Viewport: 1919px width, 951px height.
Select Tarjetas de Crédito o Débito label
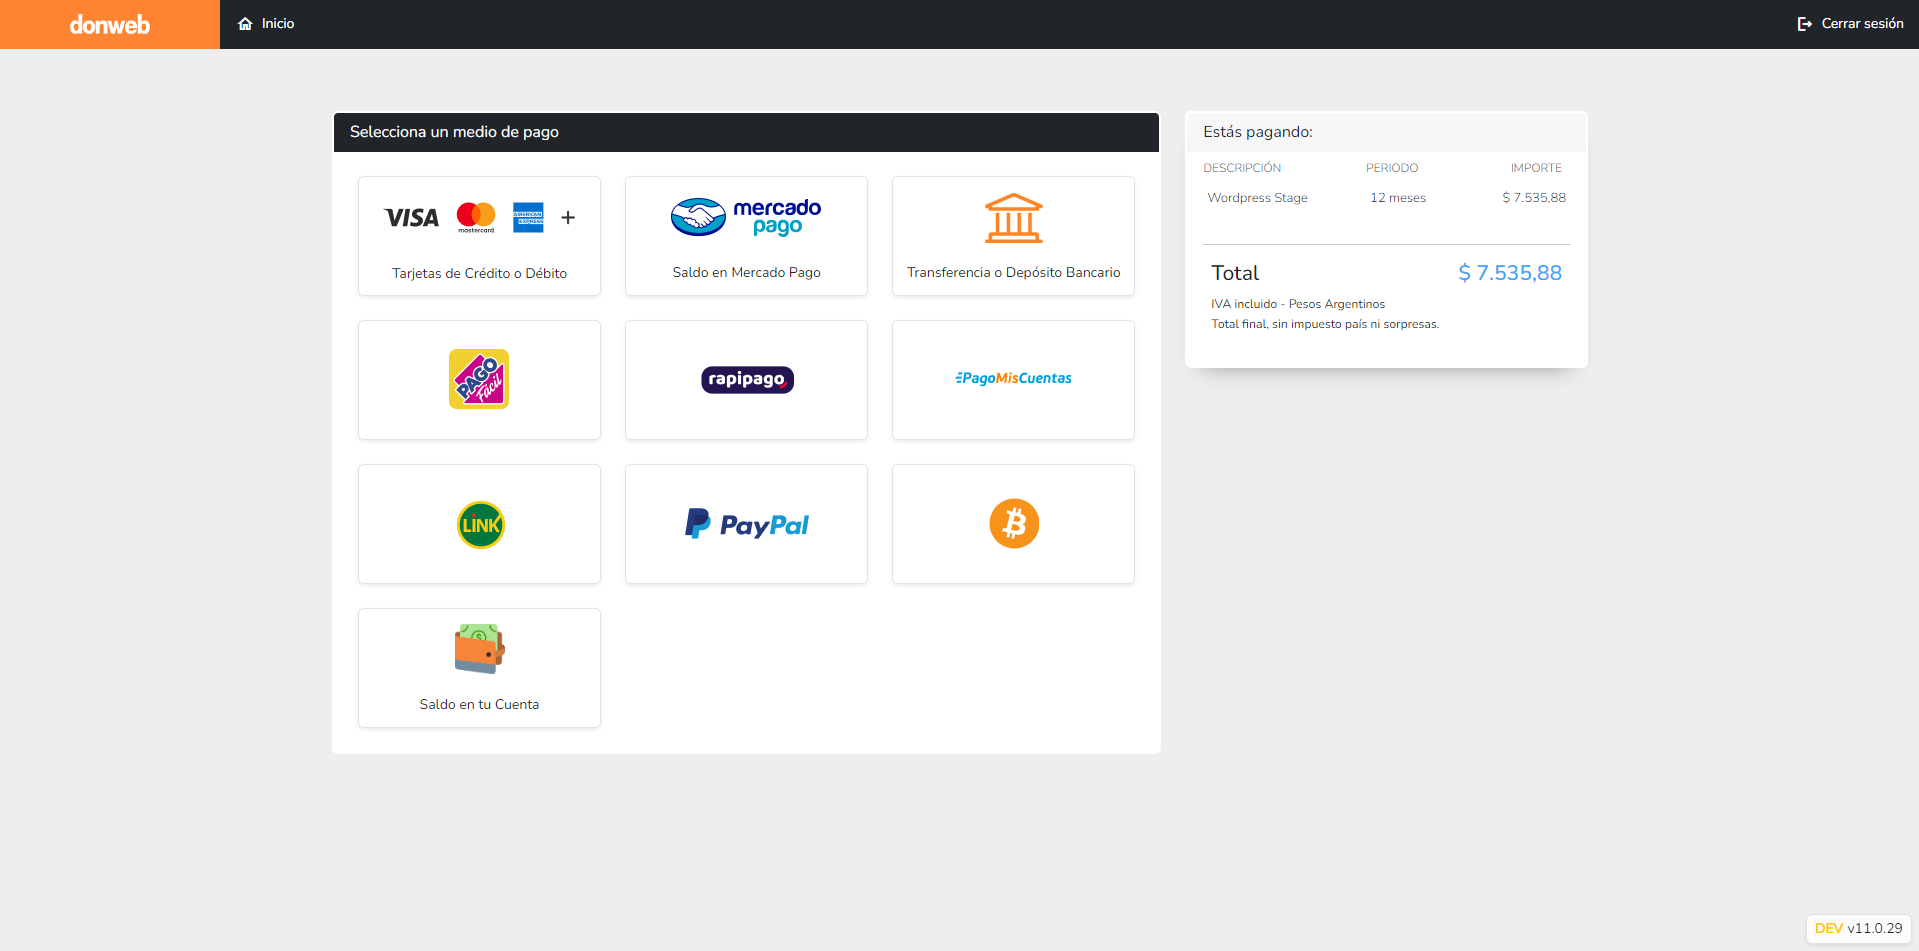click(479, 273)
